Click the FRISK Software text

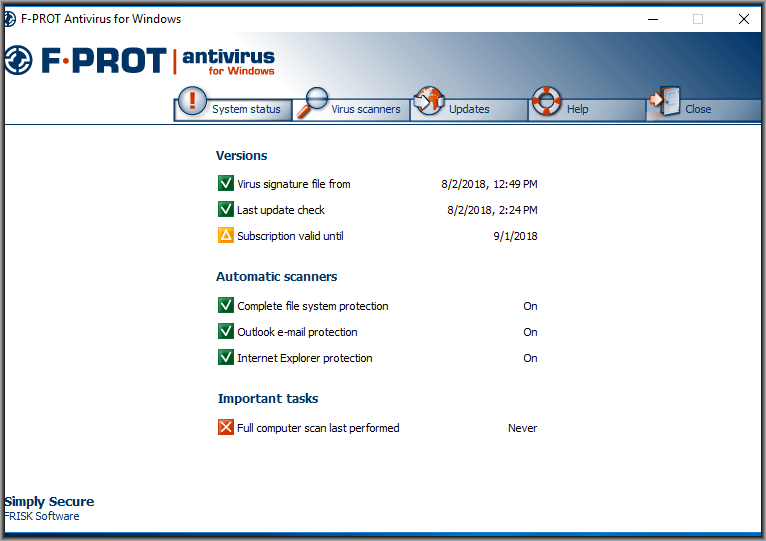point(42,516)
